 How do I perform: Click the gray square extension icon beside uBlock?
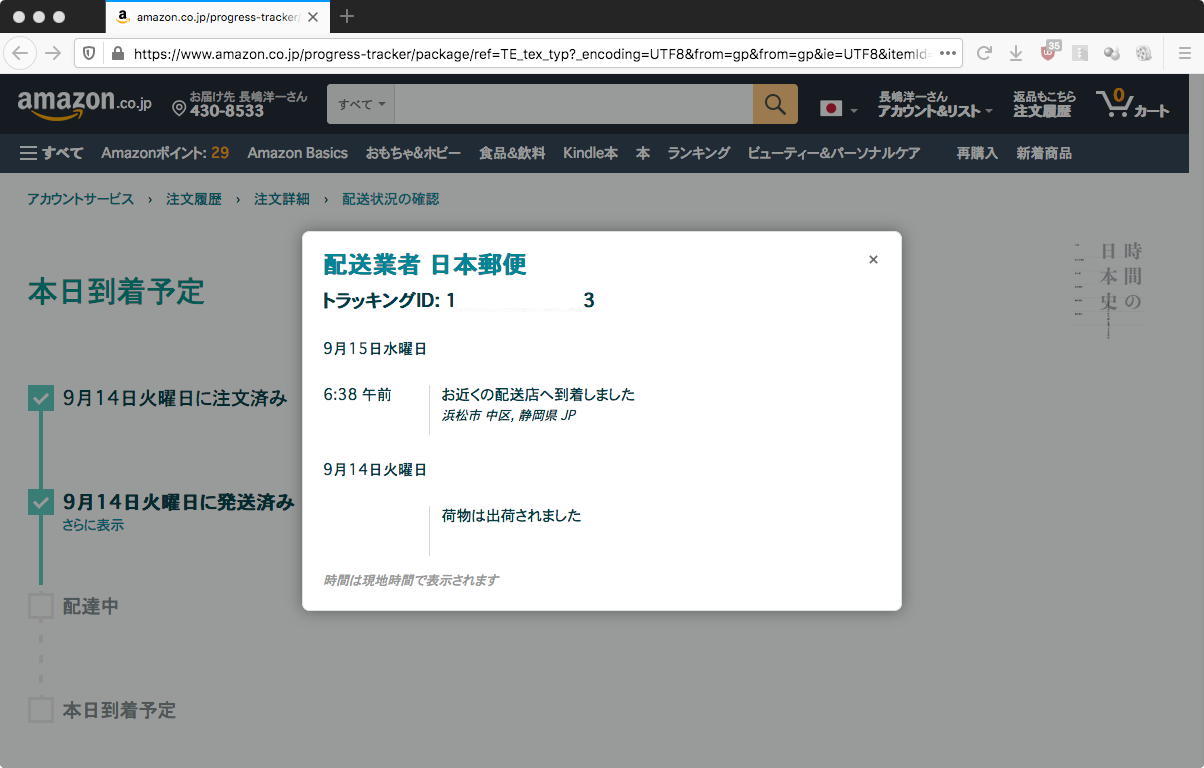click(1080, 53)
